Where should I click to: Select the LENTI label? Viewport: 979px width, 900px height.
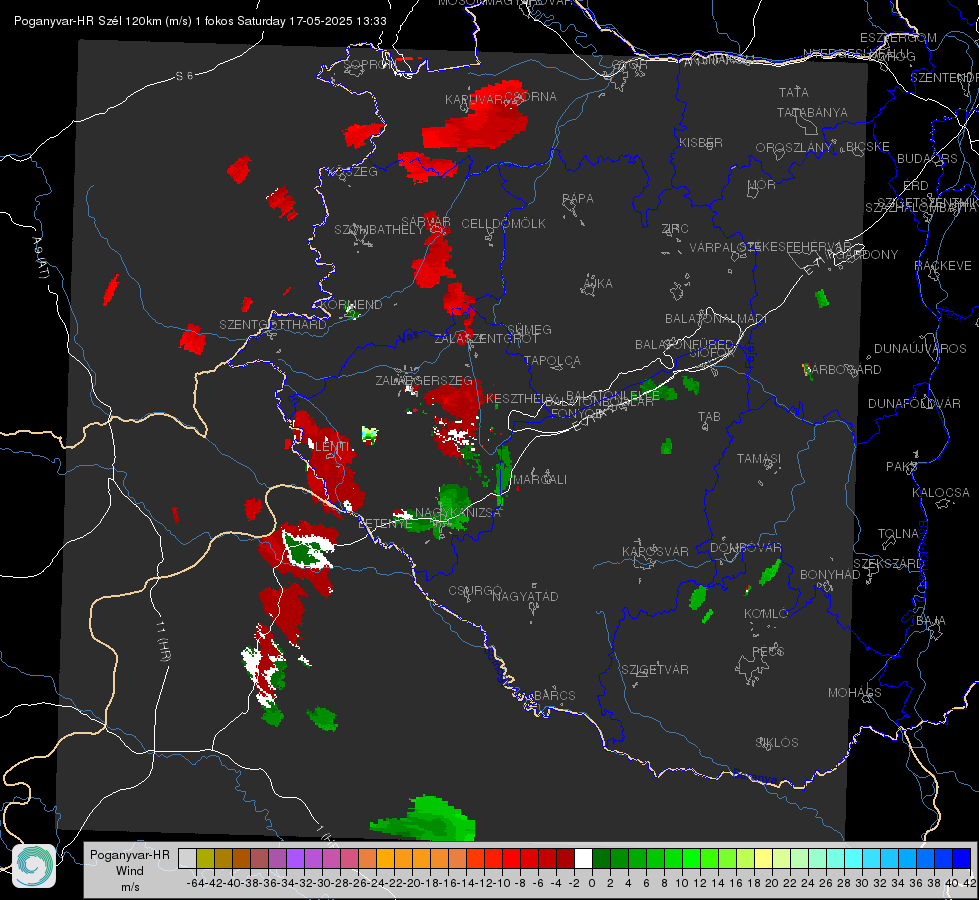332,447
